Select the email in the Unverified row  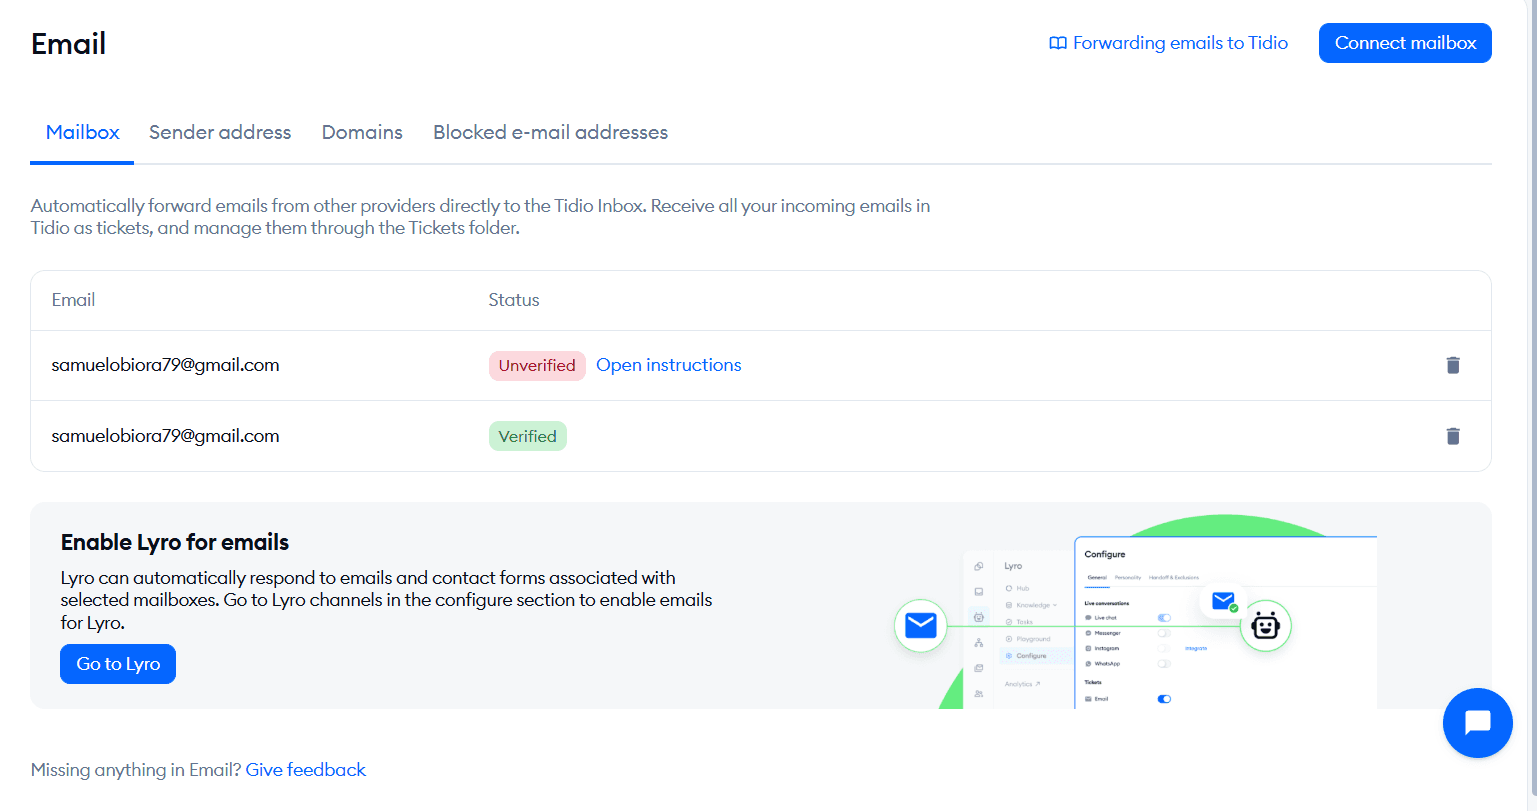165,365
